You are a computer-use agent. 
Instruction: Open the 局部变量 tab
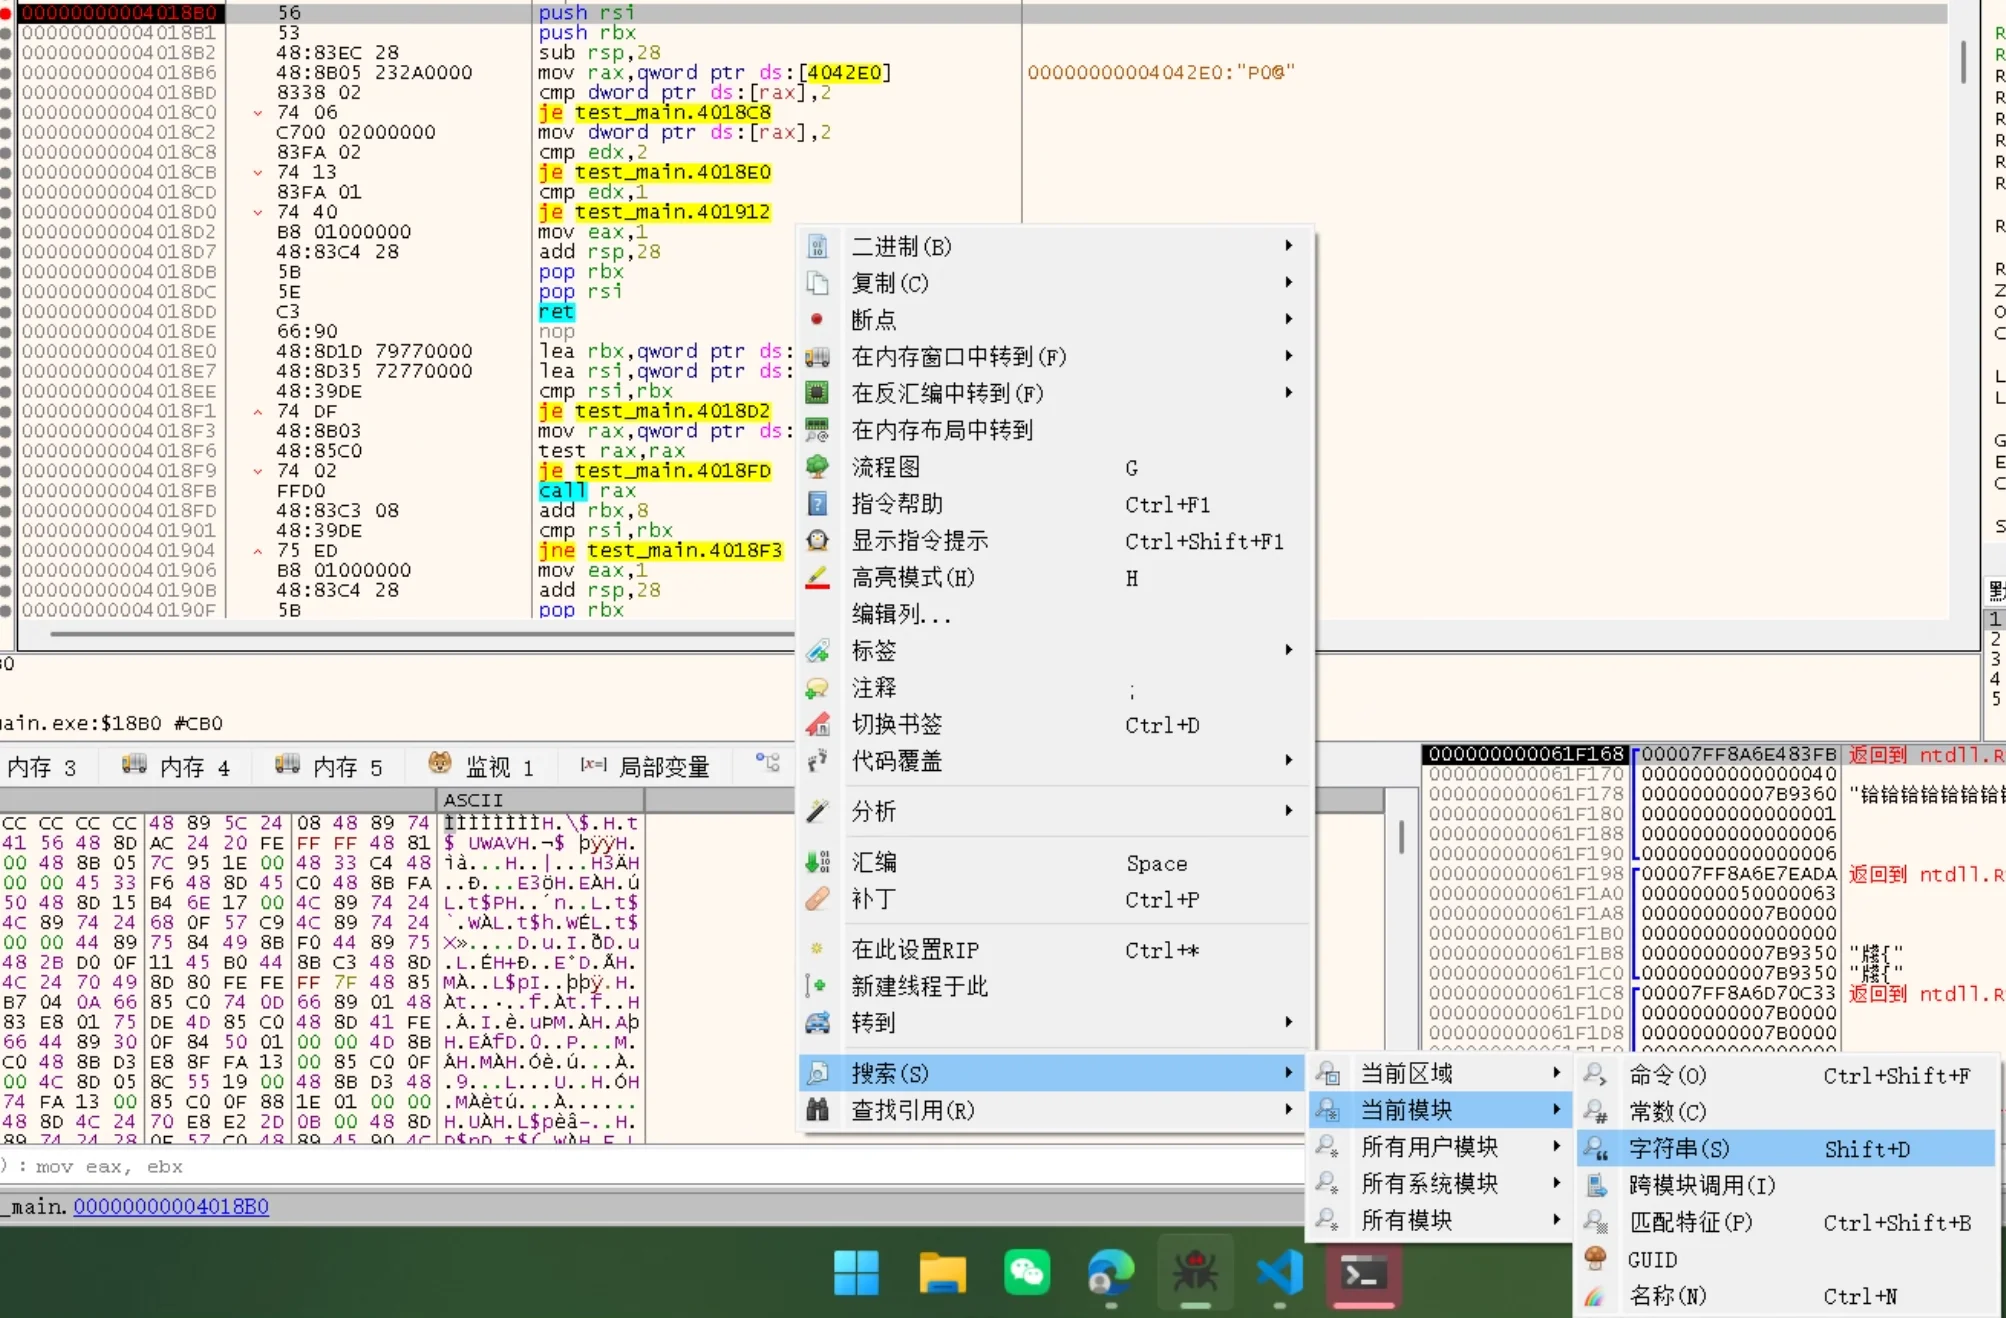point(645,767)
